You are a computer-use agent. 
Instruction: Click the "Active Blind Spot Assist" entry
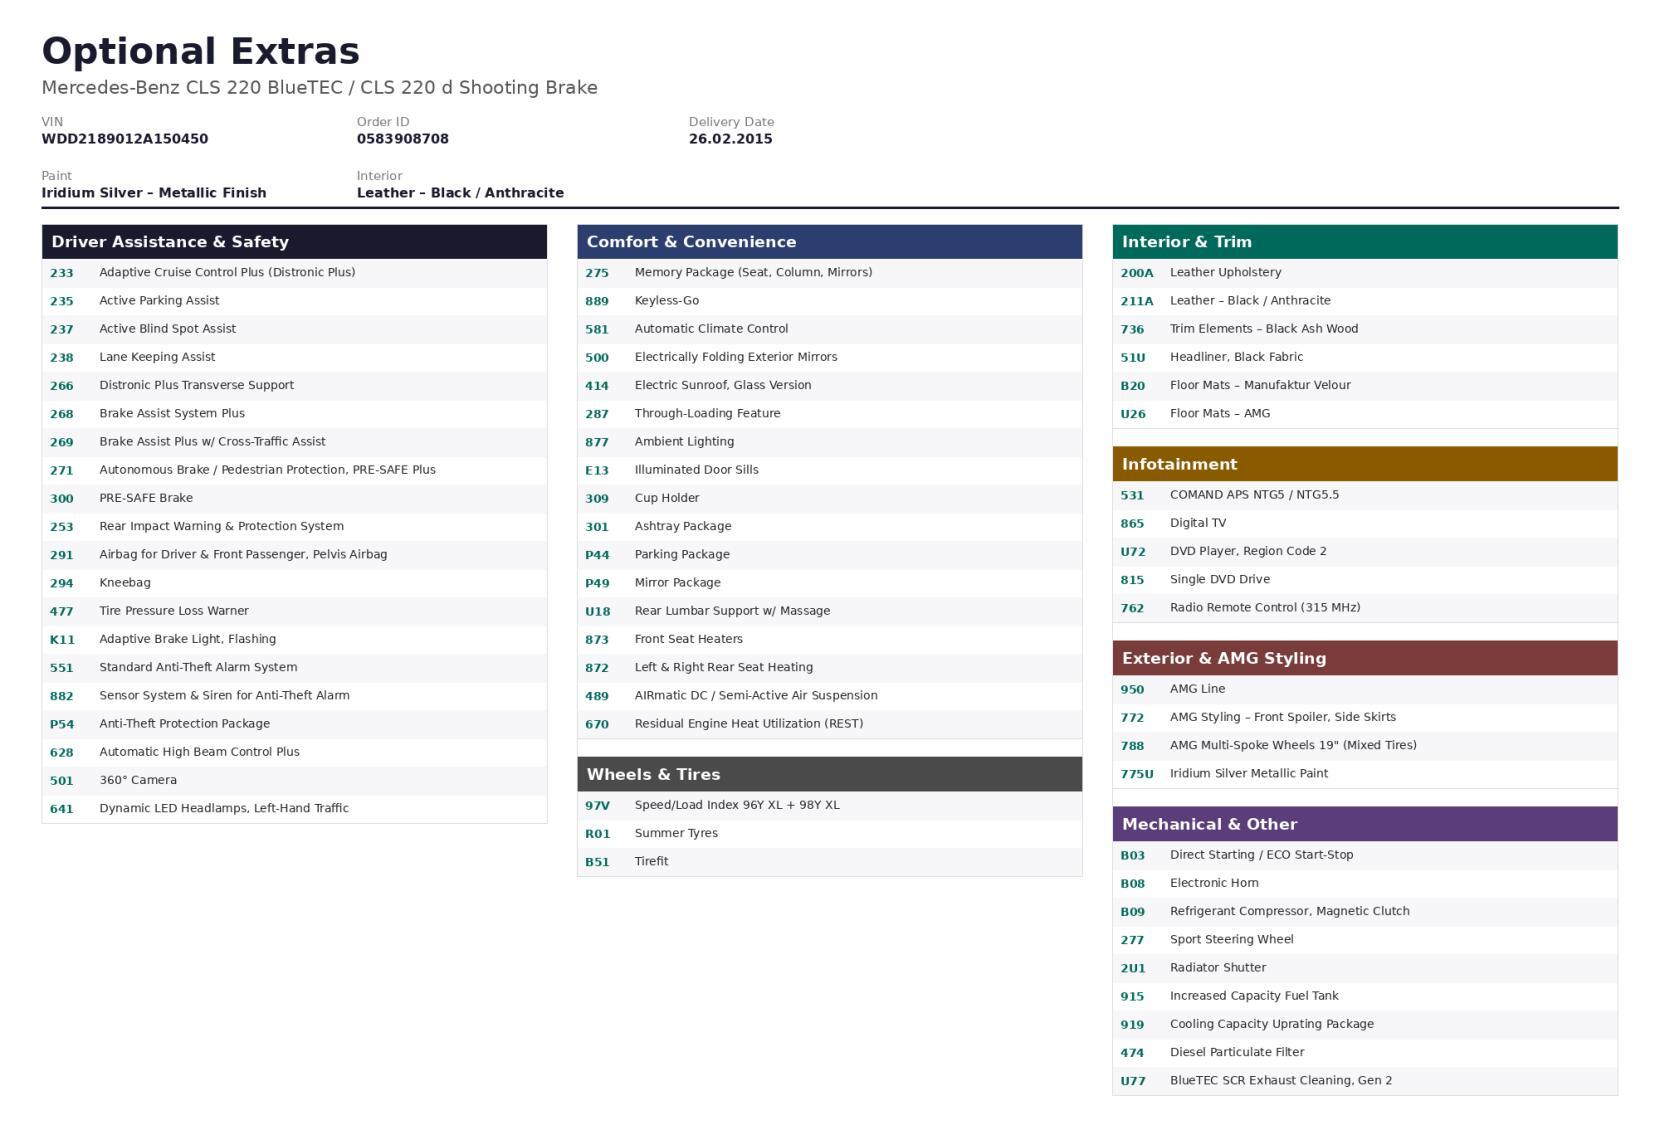pyautogui.click(x=294, y=329)
